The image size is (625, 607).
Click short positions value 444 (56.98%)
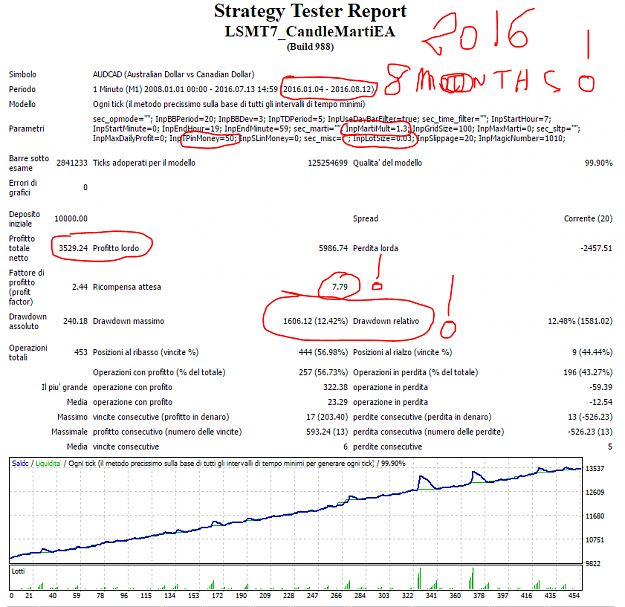click(323, 352)
